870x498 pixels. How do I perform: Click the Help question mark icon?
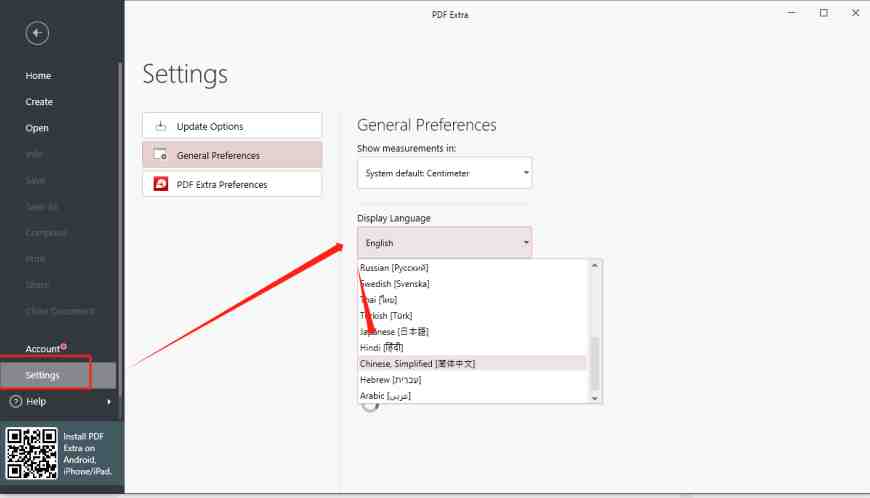15,401
